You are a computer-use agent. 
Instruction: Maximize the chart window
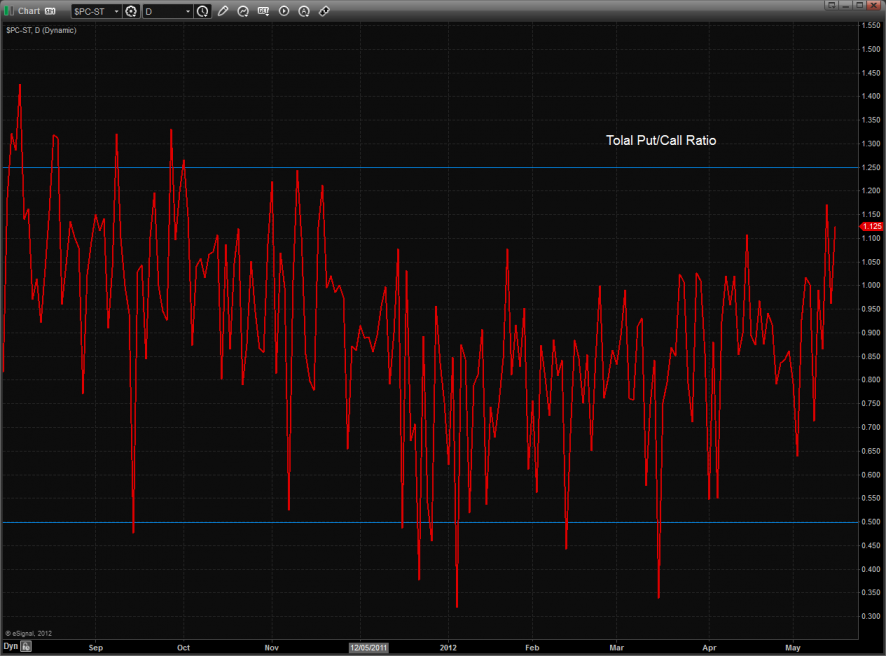(859, 5)
